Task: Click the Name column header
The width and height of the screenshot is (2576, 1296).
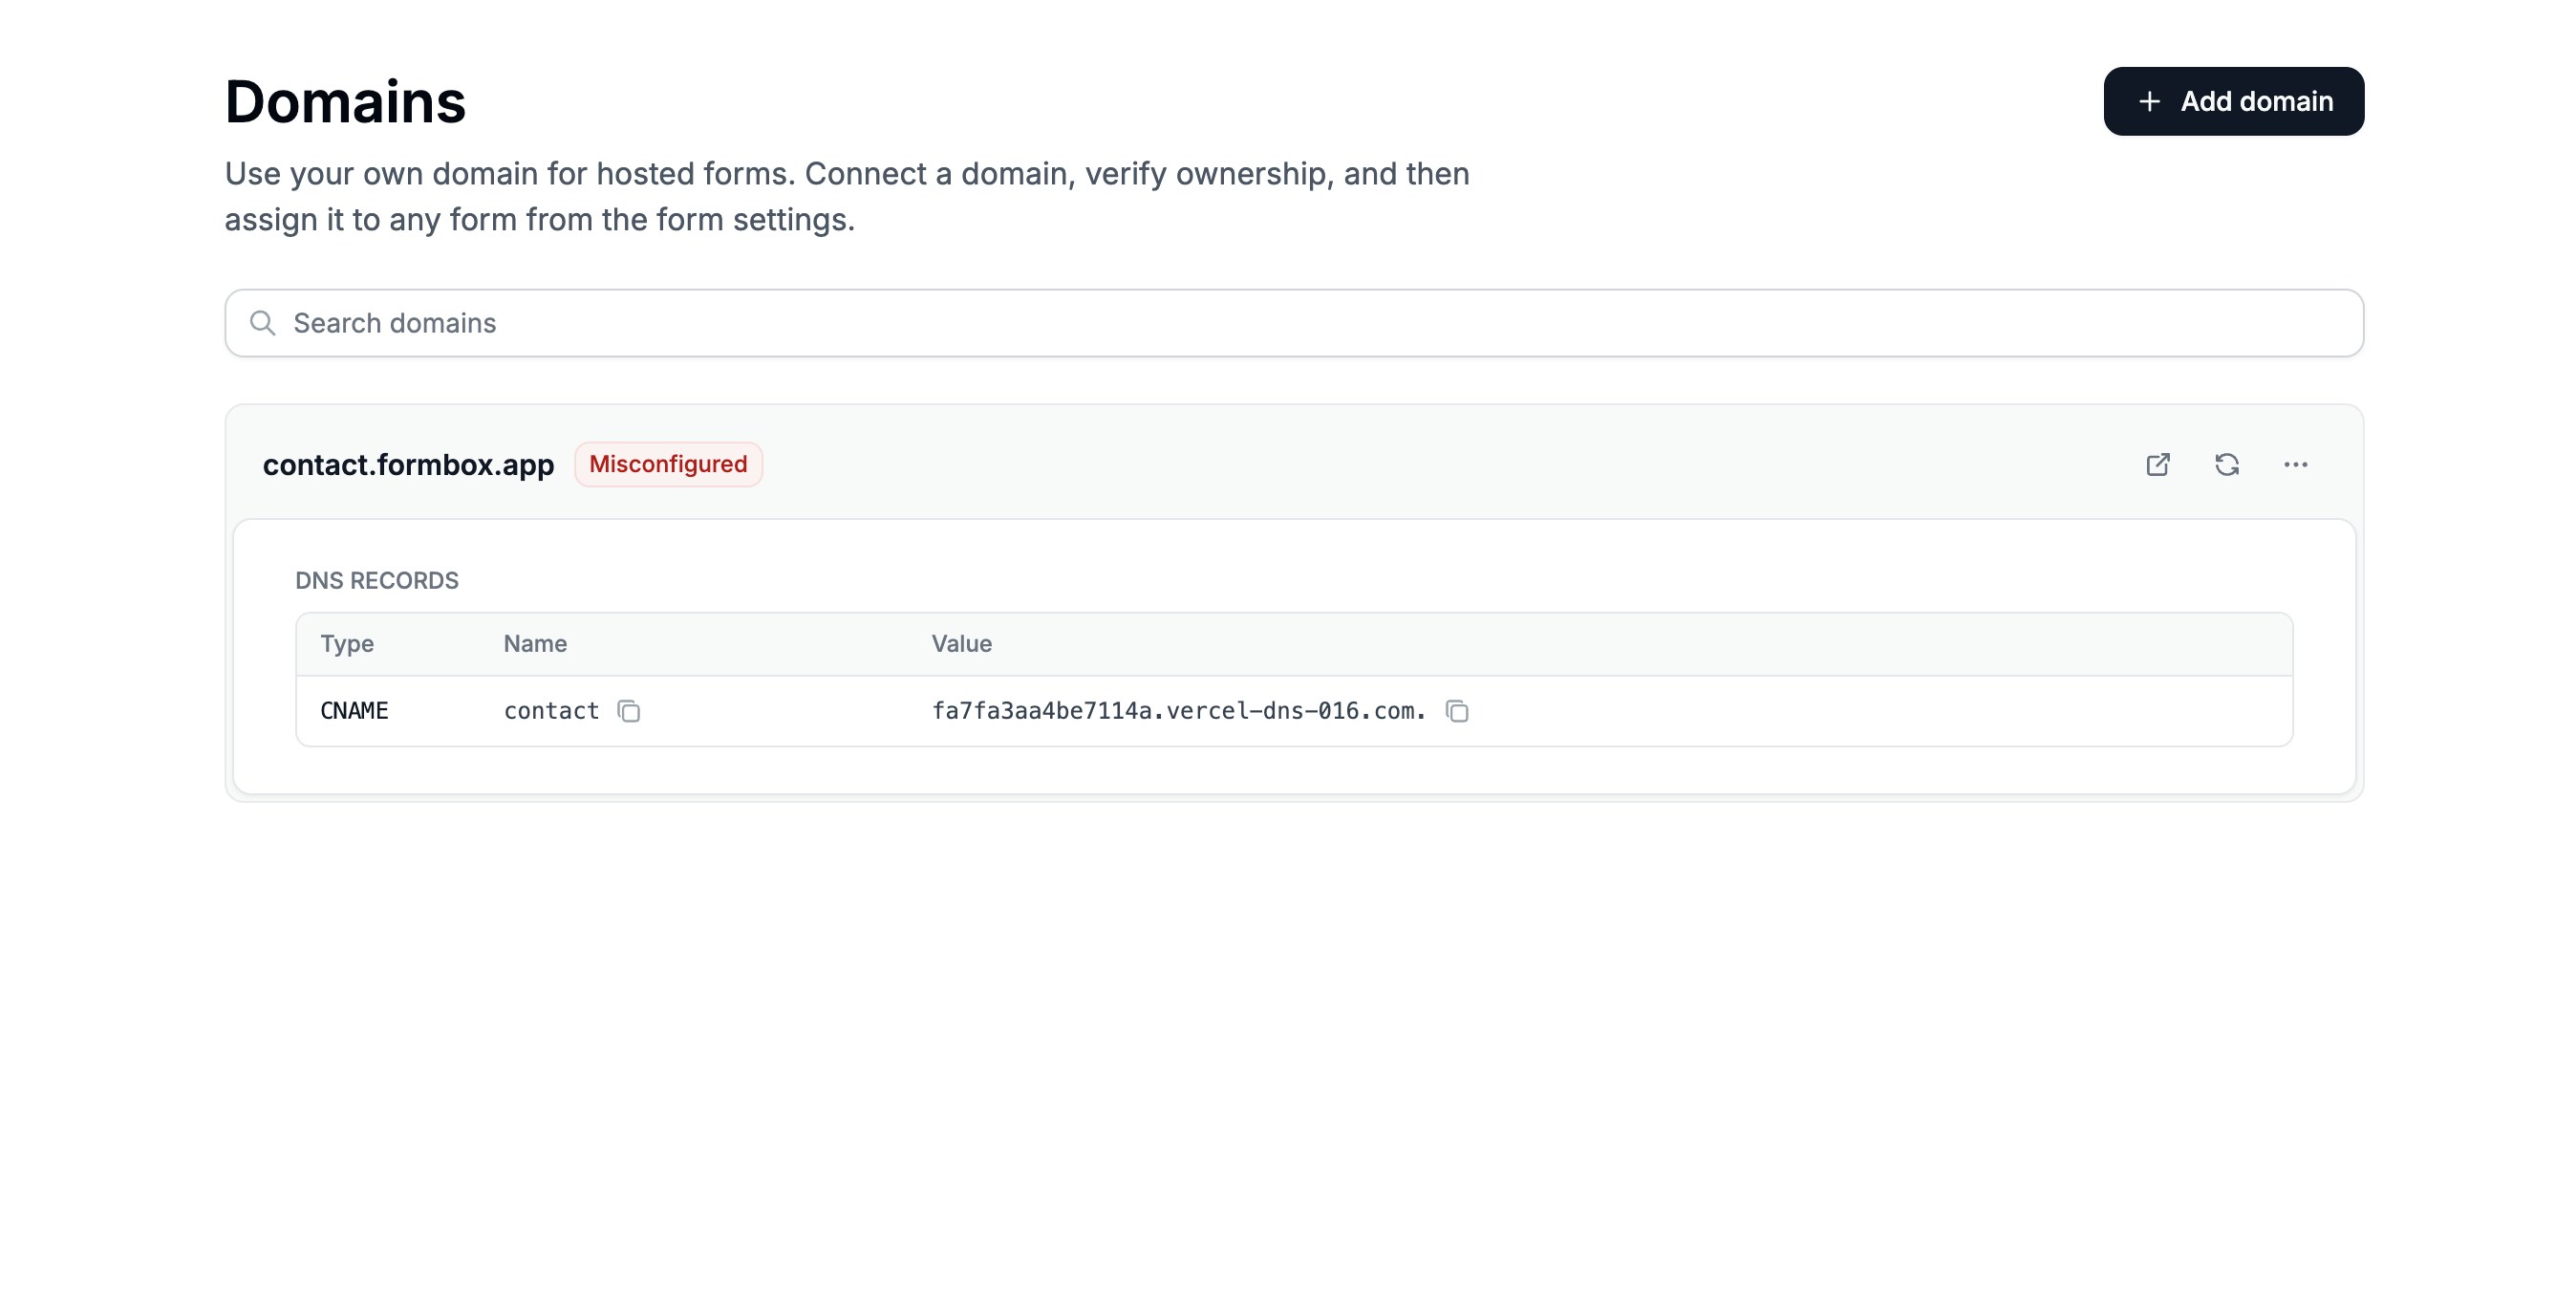Action: pos(535,643)
